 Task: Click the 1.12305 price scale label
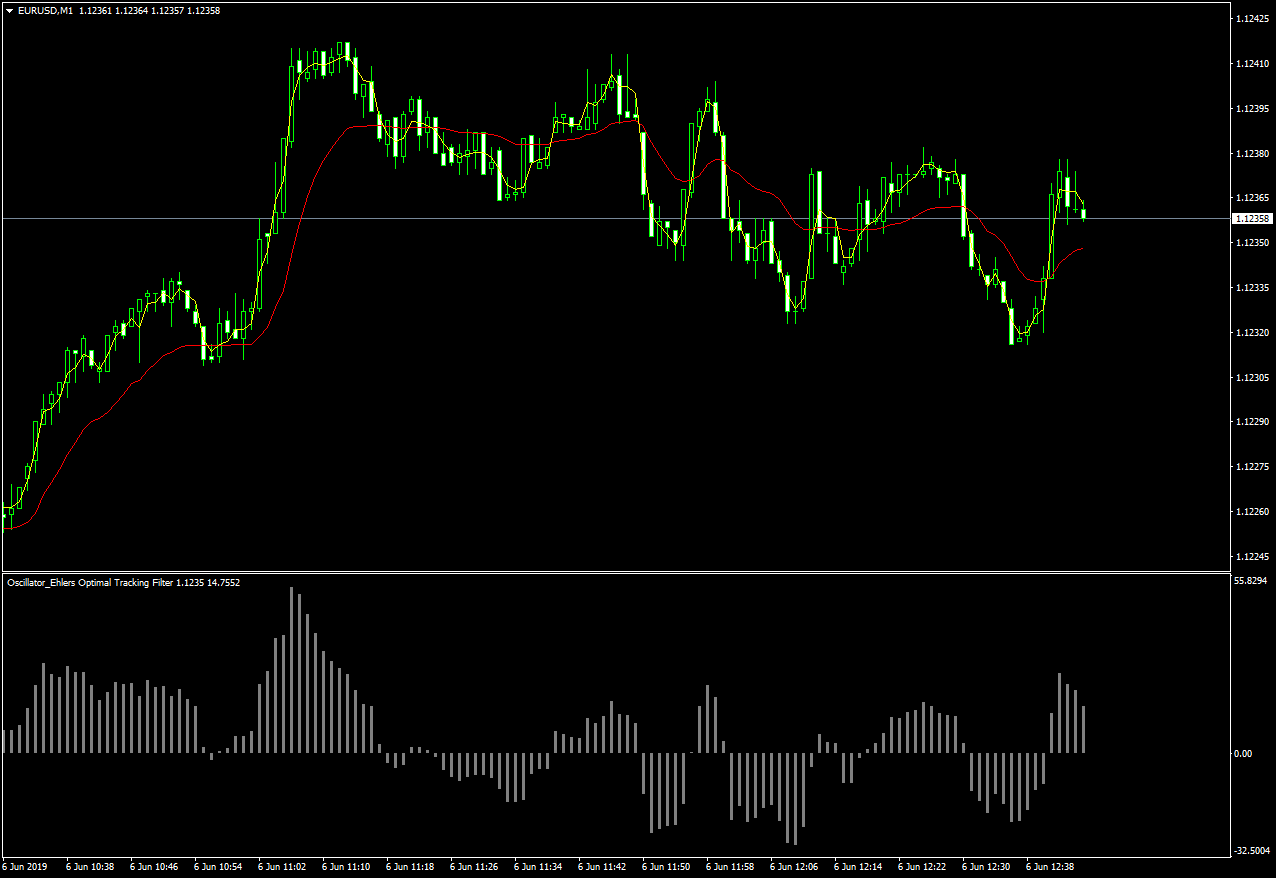pyautogui.click(x=1252, y=378)
